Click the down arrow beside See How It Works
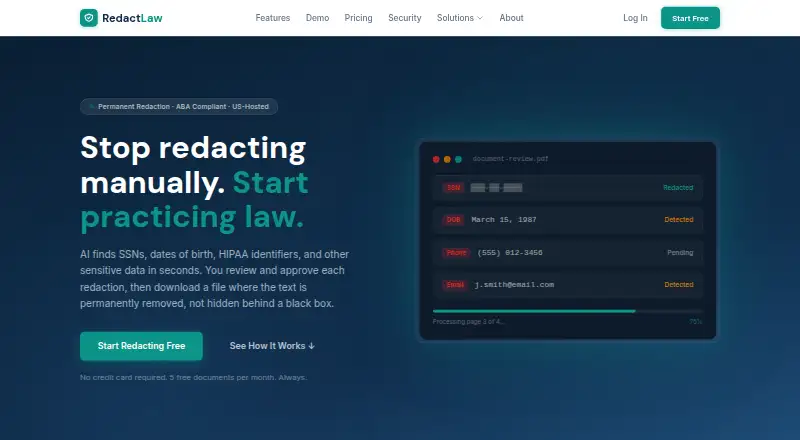 [312, 346]
